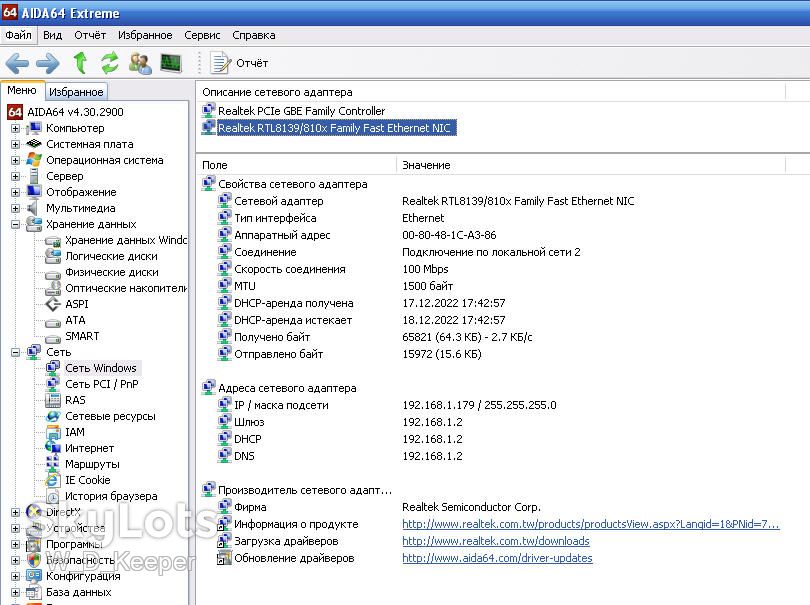Open the Интернет tree item
Screen dimensions: 810x605
pos(89,448)
